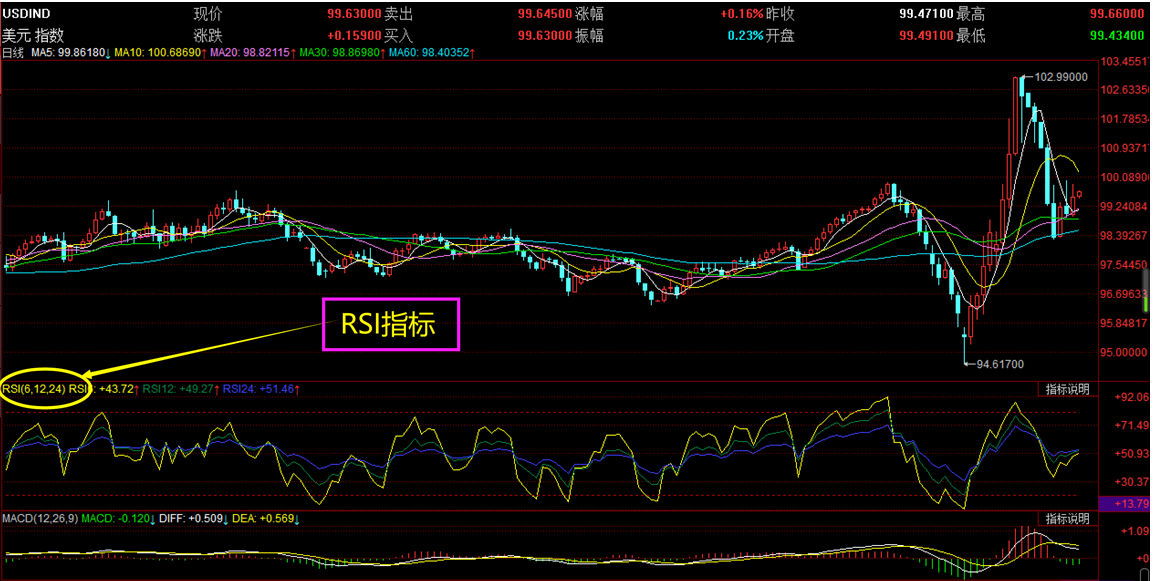
Task: Click the 昨收 value 99.47100
Action: click(x=927, y=14)
